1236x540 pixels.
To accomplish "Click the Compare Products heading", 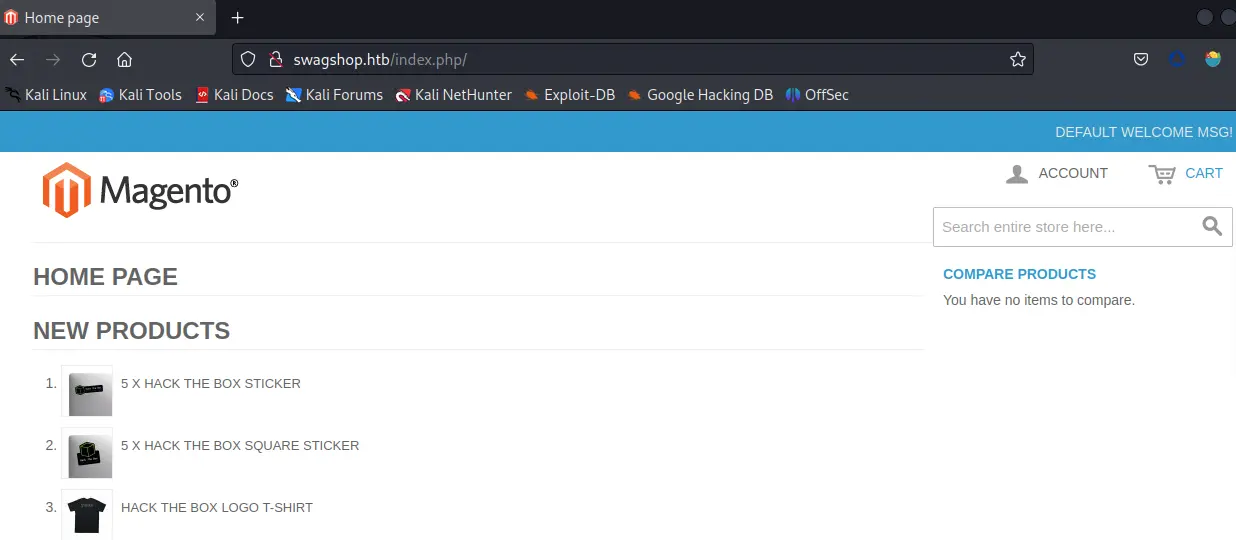I will point(1019,274).
